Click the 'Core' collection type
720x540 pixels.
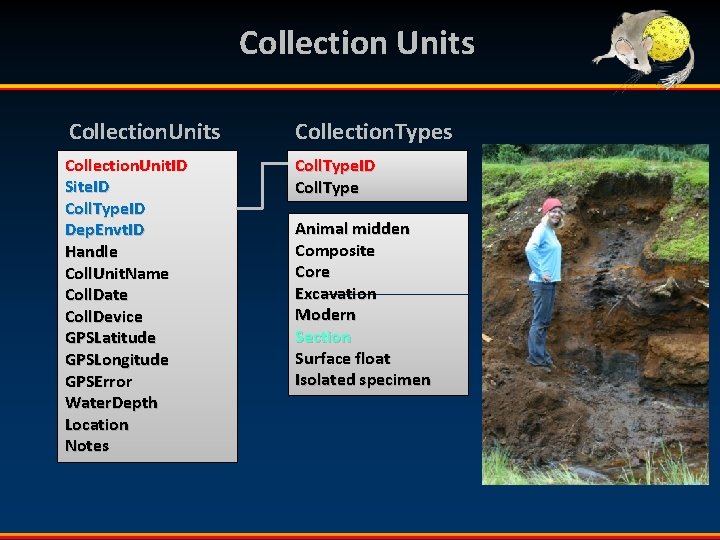click(312, 272)
